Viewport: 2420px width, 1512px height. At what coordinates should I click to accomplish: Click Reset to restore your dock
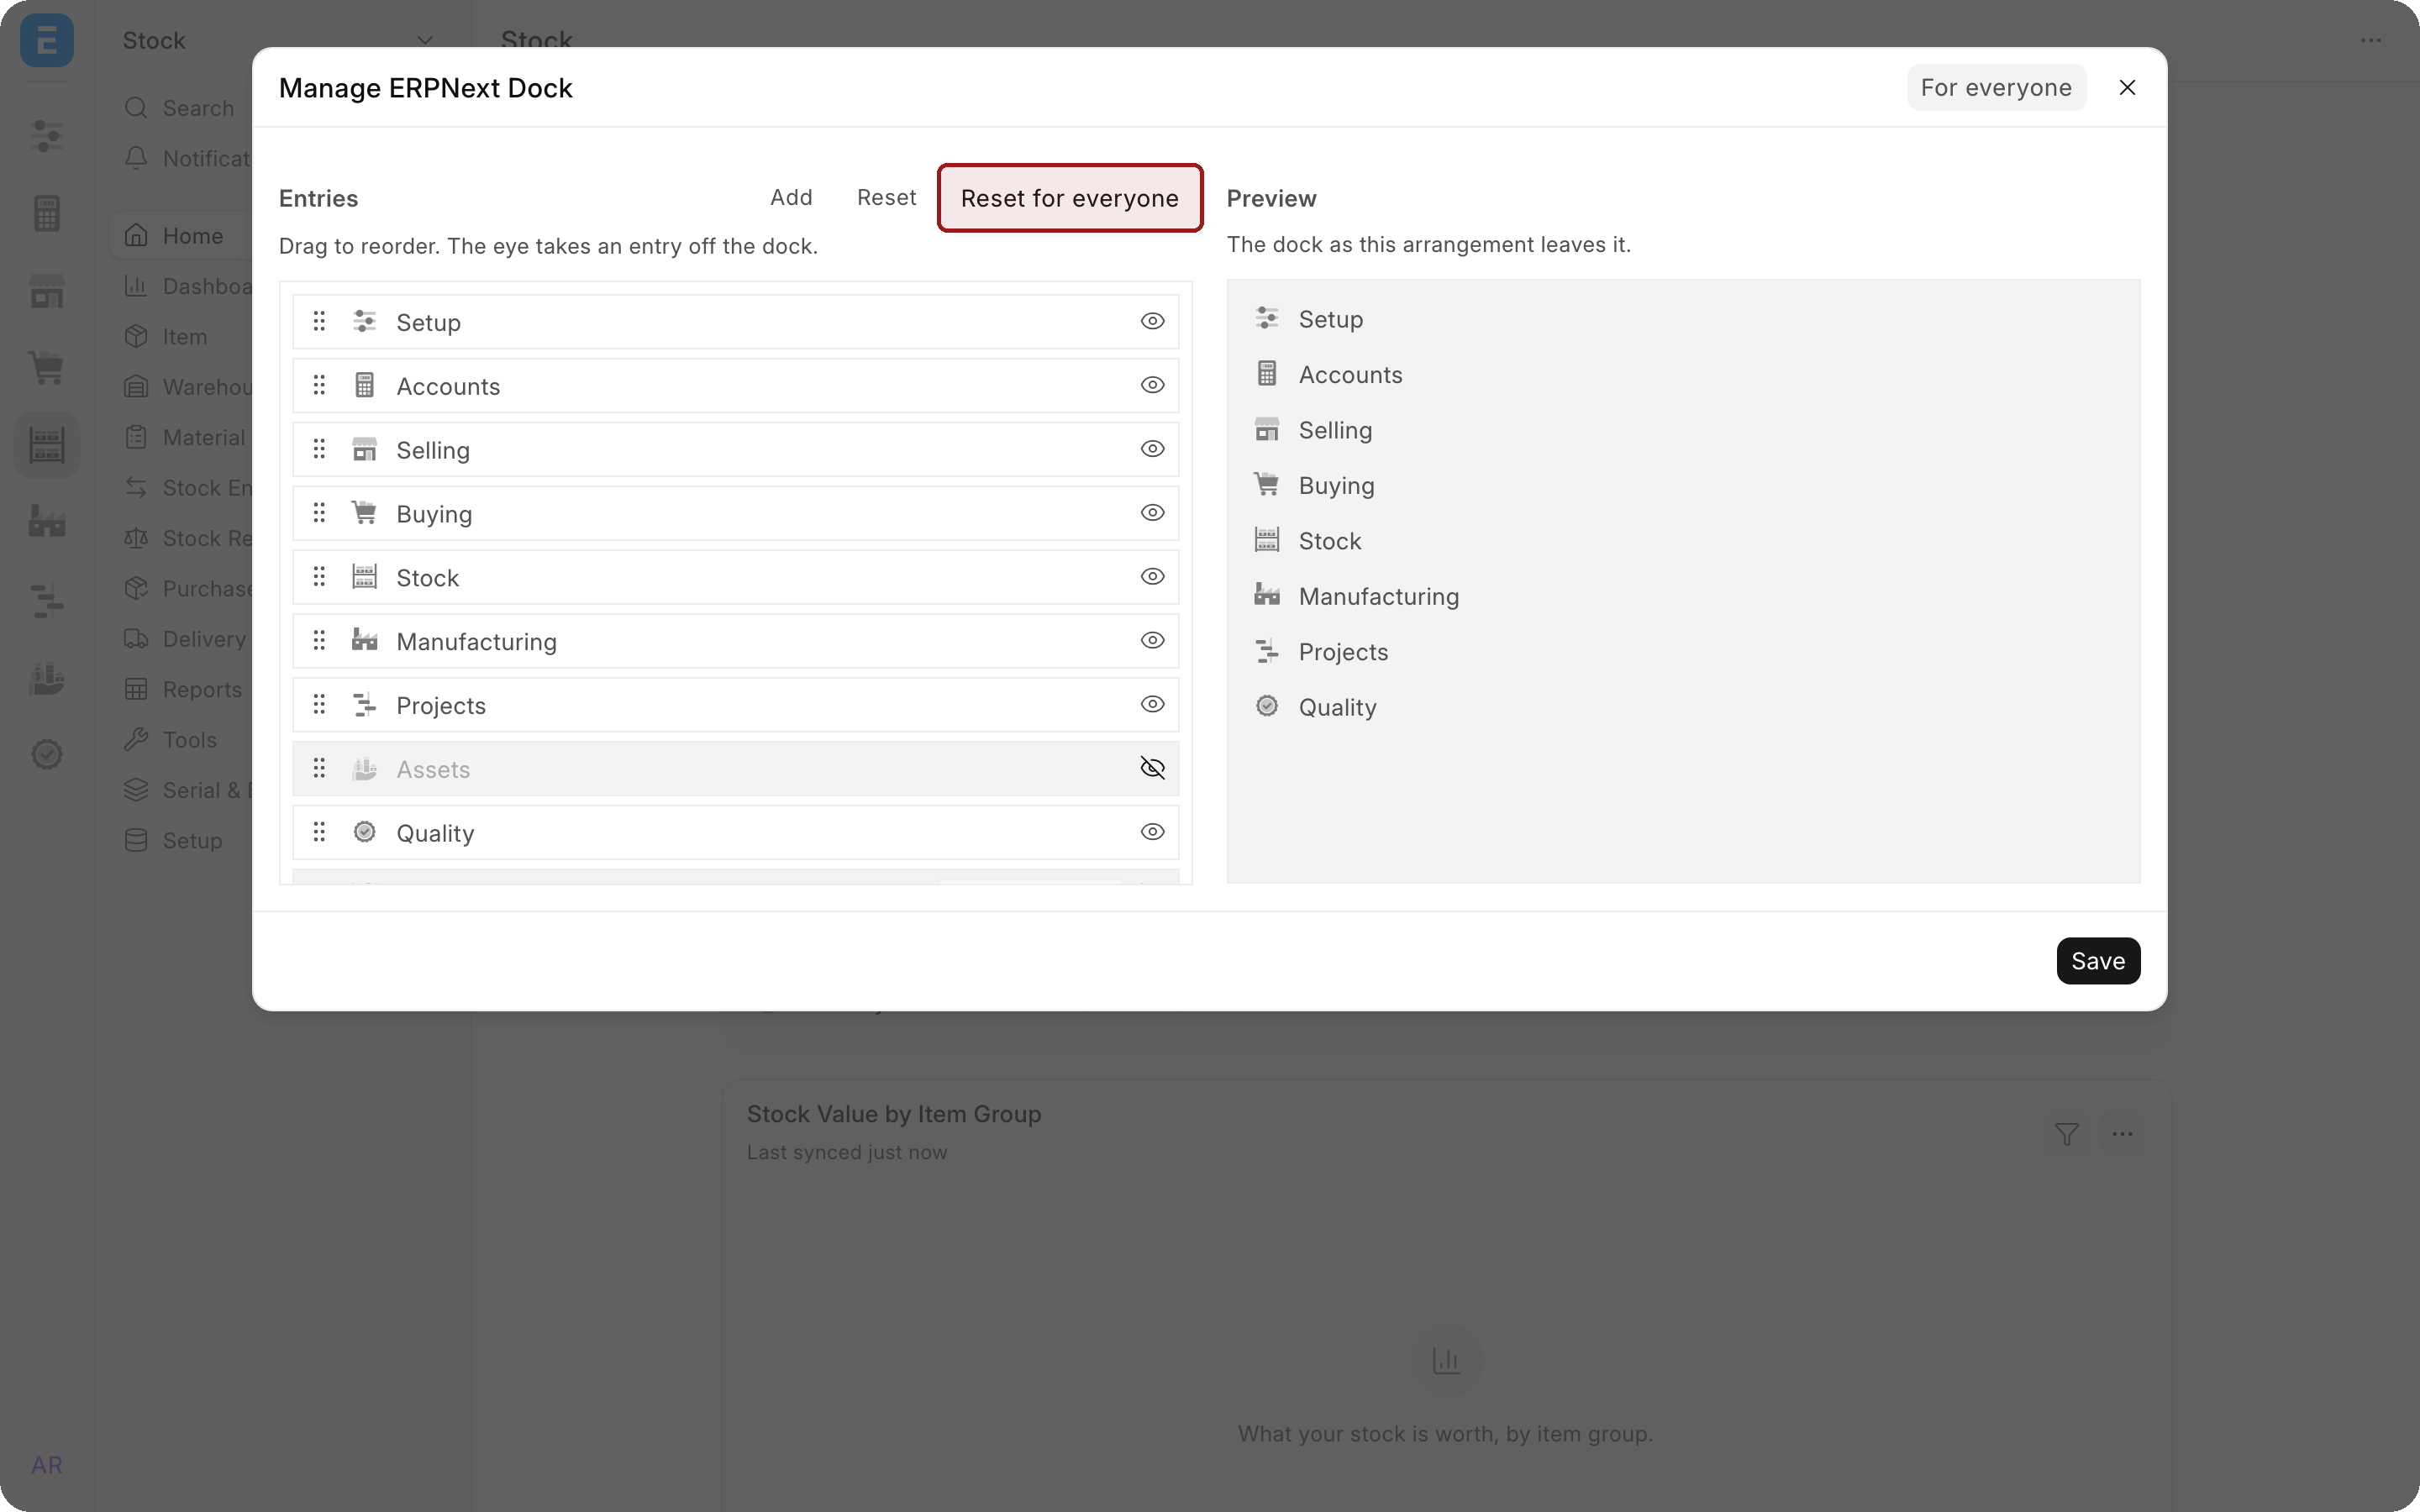[x=886, y=198]
